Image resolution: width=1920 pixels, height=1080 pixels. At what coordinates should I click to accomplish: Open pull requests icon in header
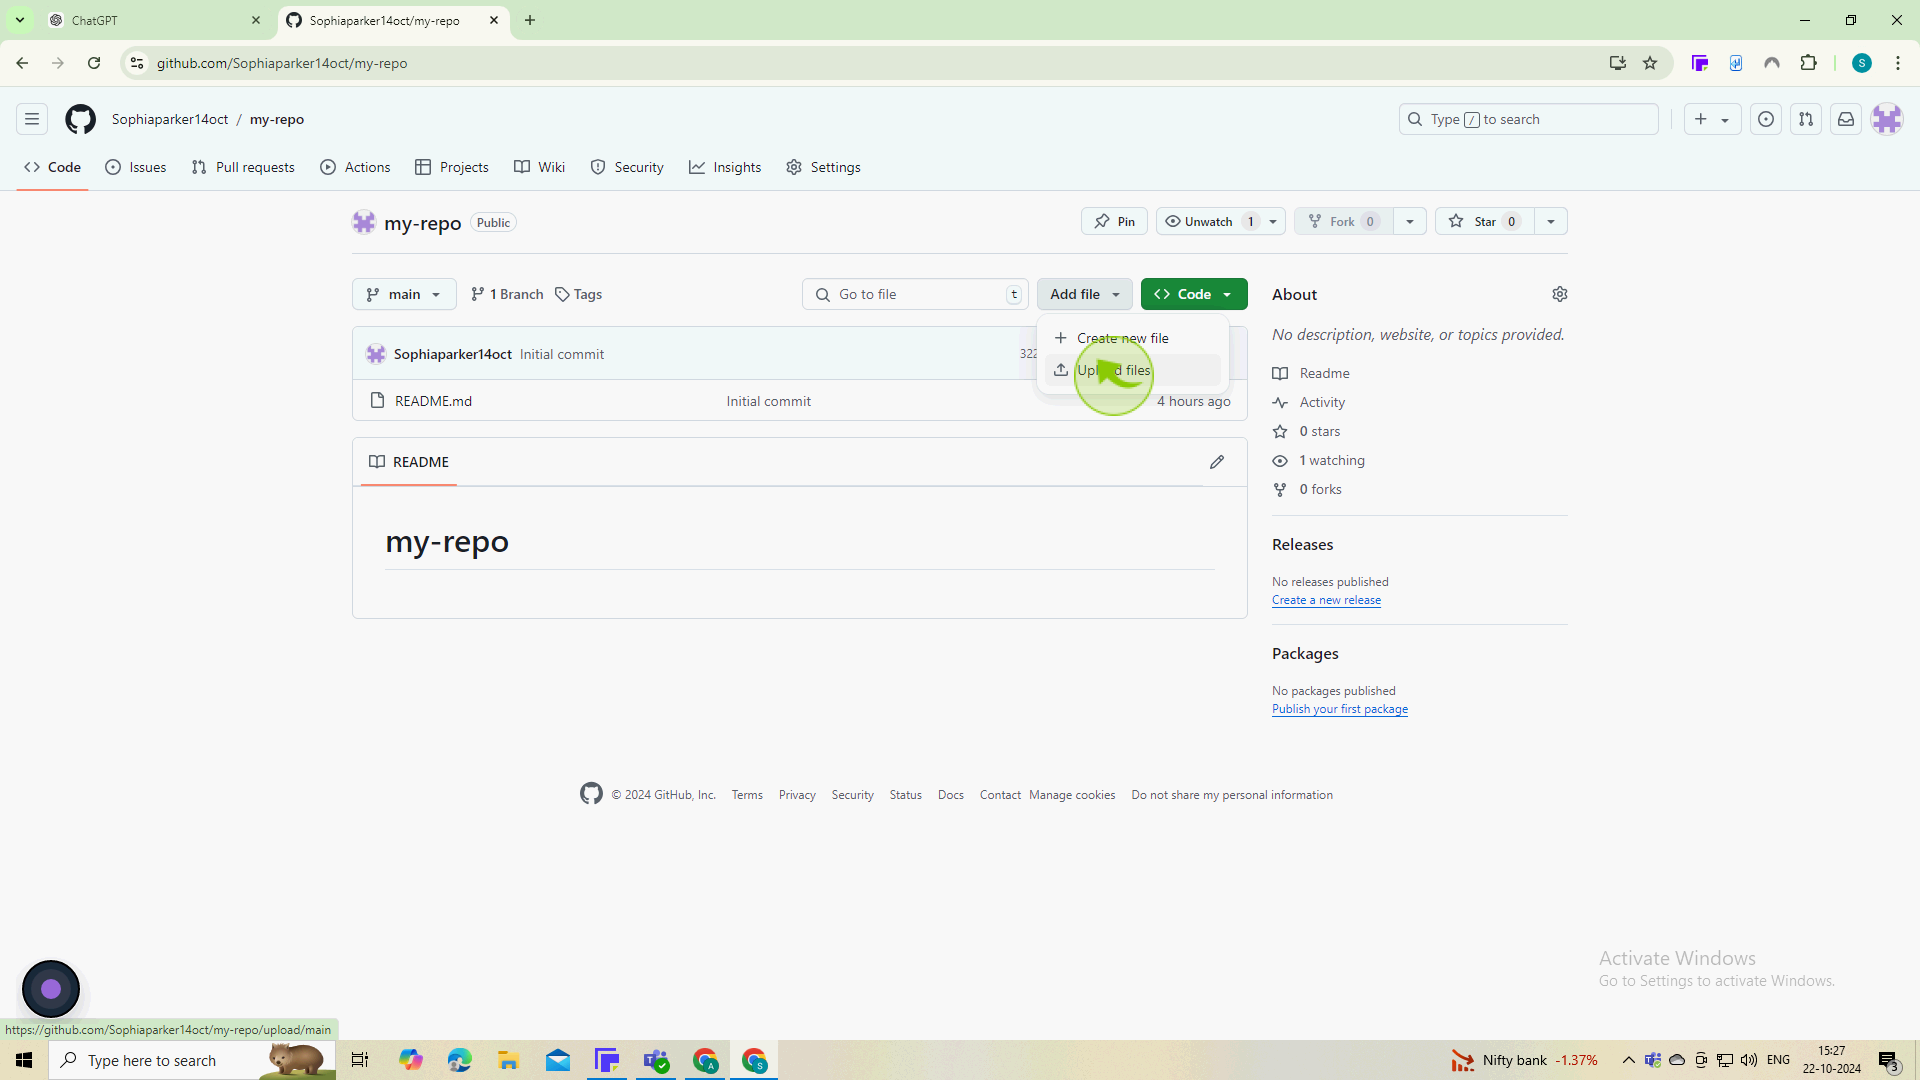[x=1806, y=119]
